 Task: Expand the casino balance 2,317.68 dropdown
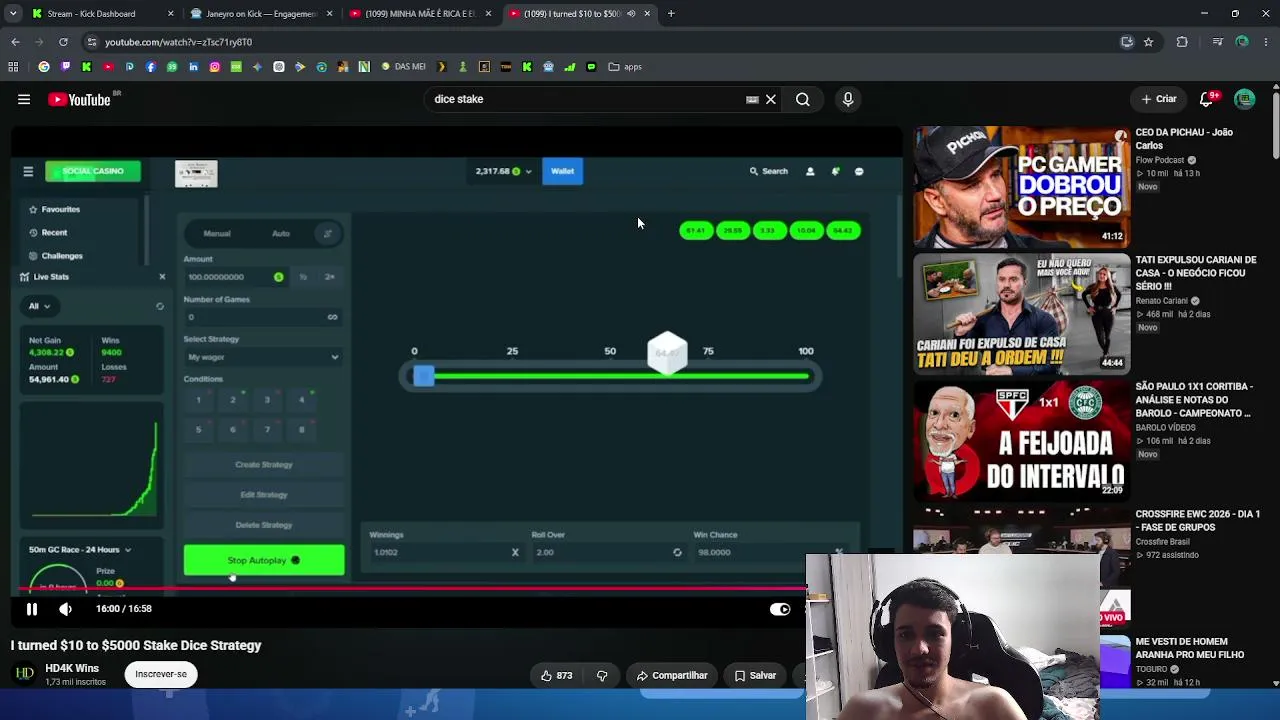503,172
